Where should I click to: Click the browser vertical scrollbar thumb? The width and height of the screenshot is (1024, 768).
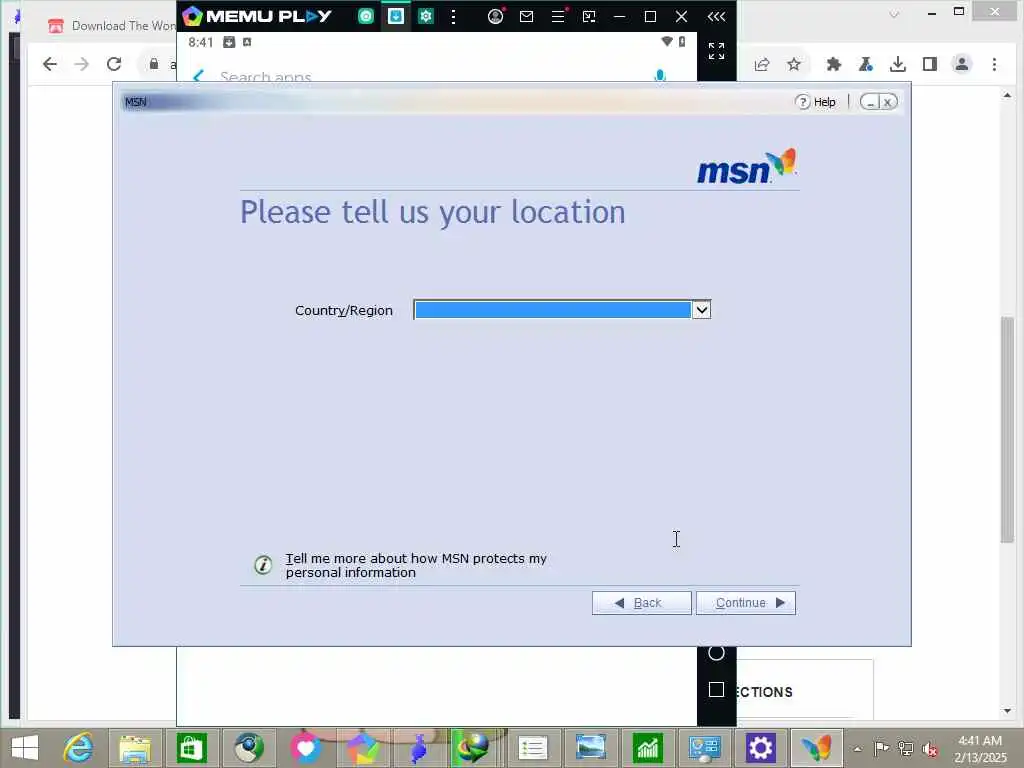click(1007, 429)
